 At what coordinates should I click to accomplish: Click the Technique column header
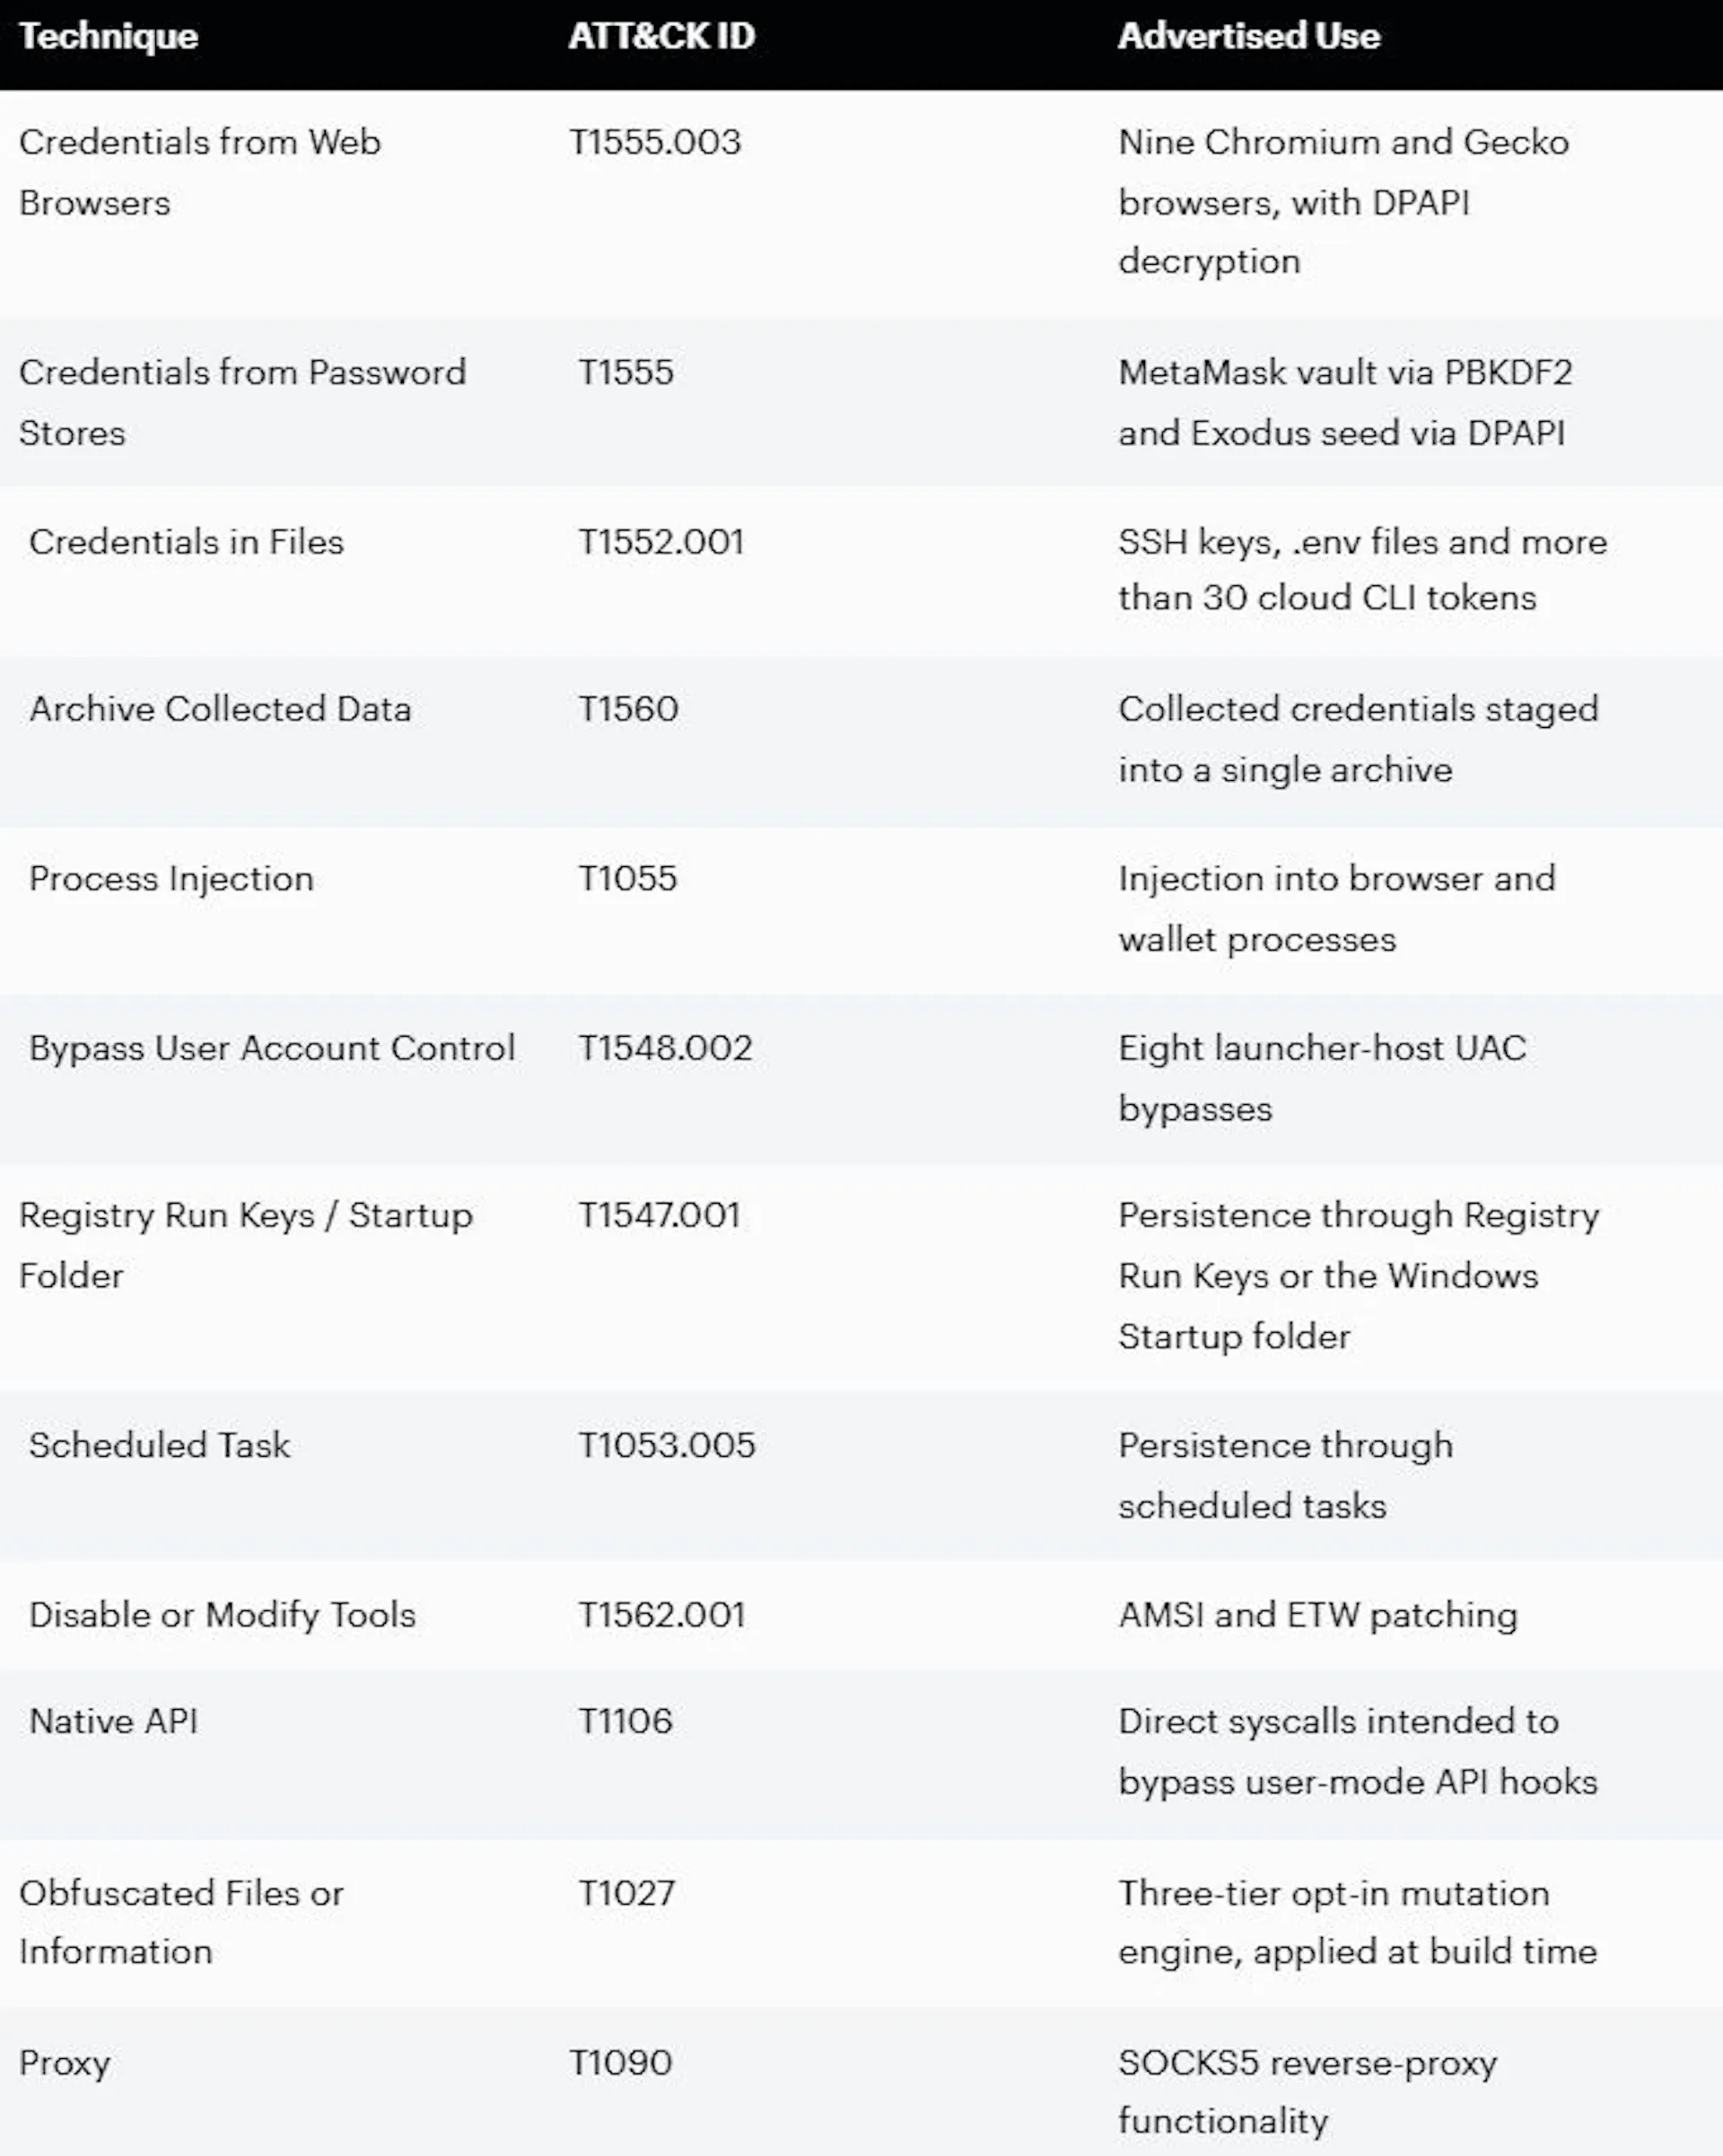point(108,37)
